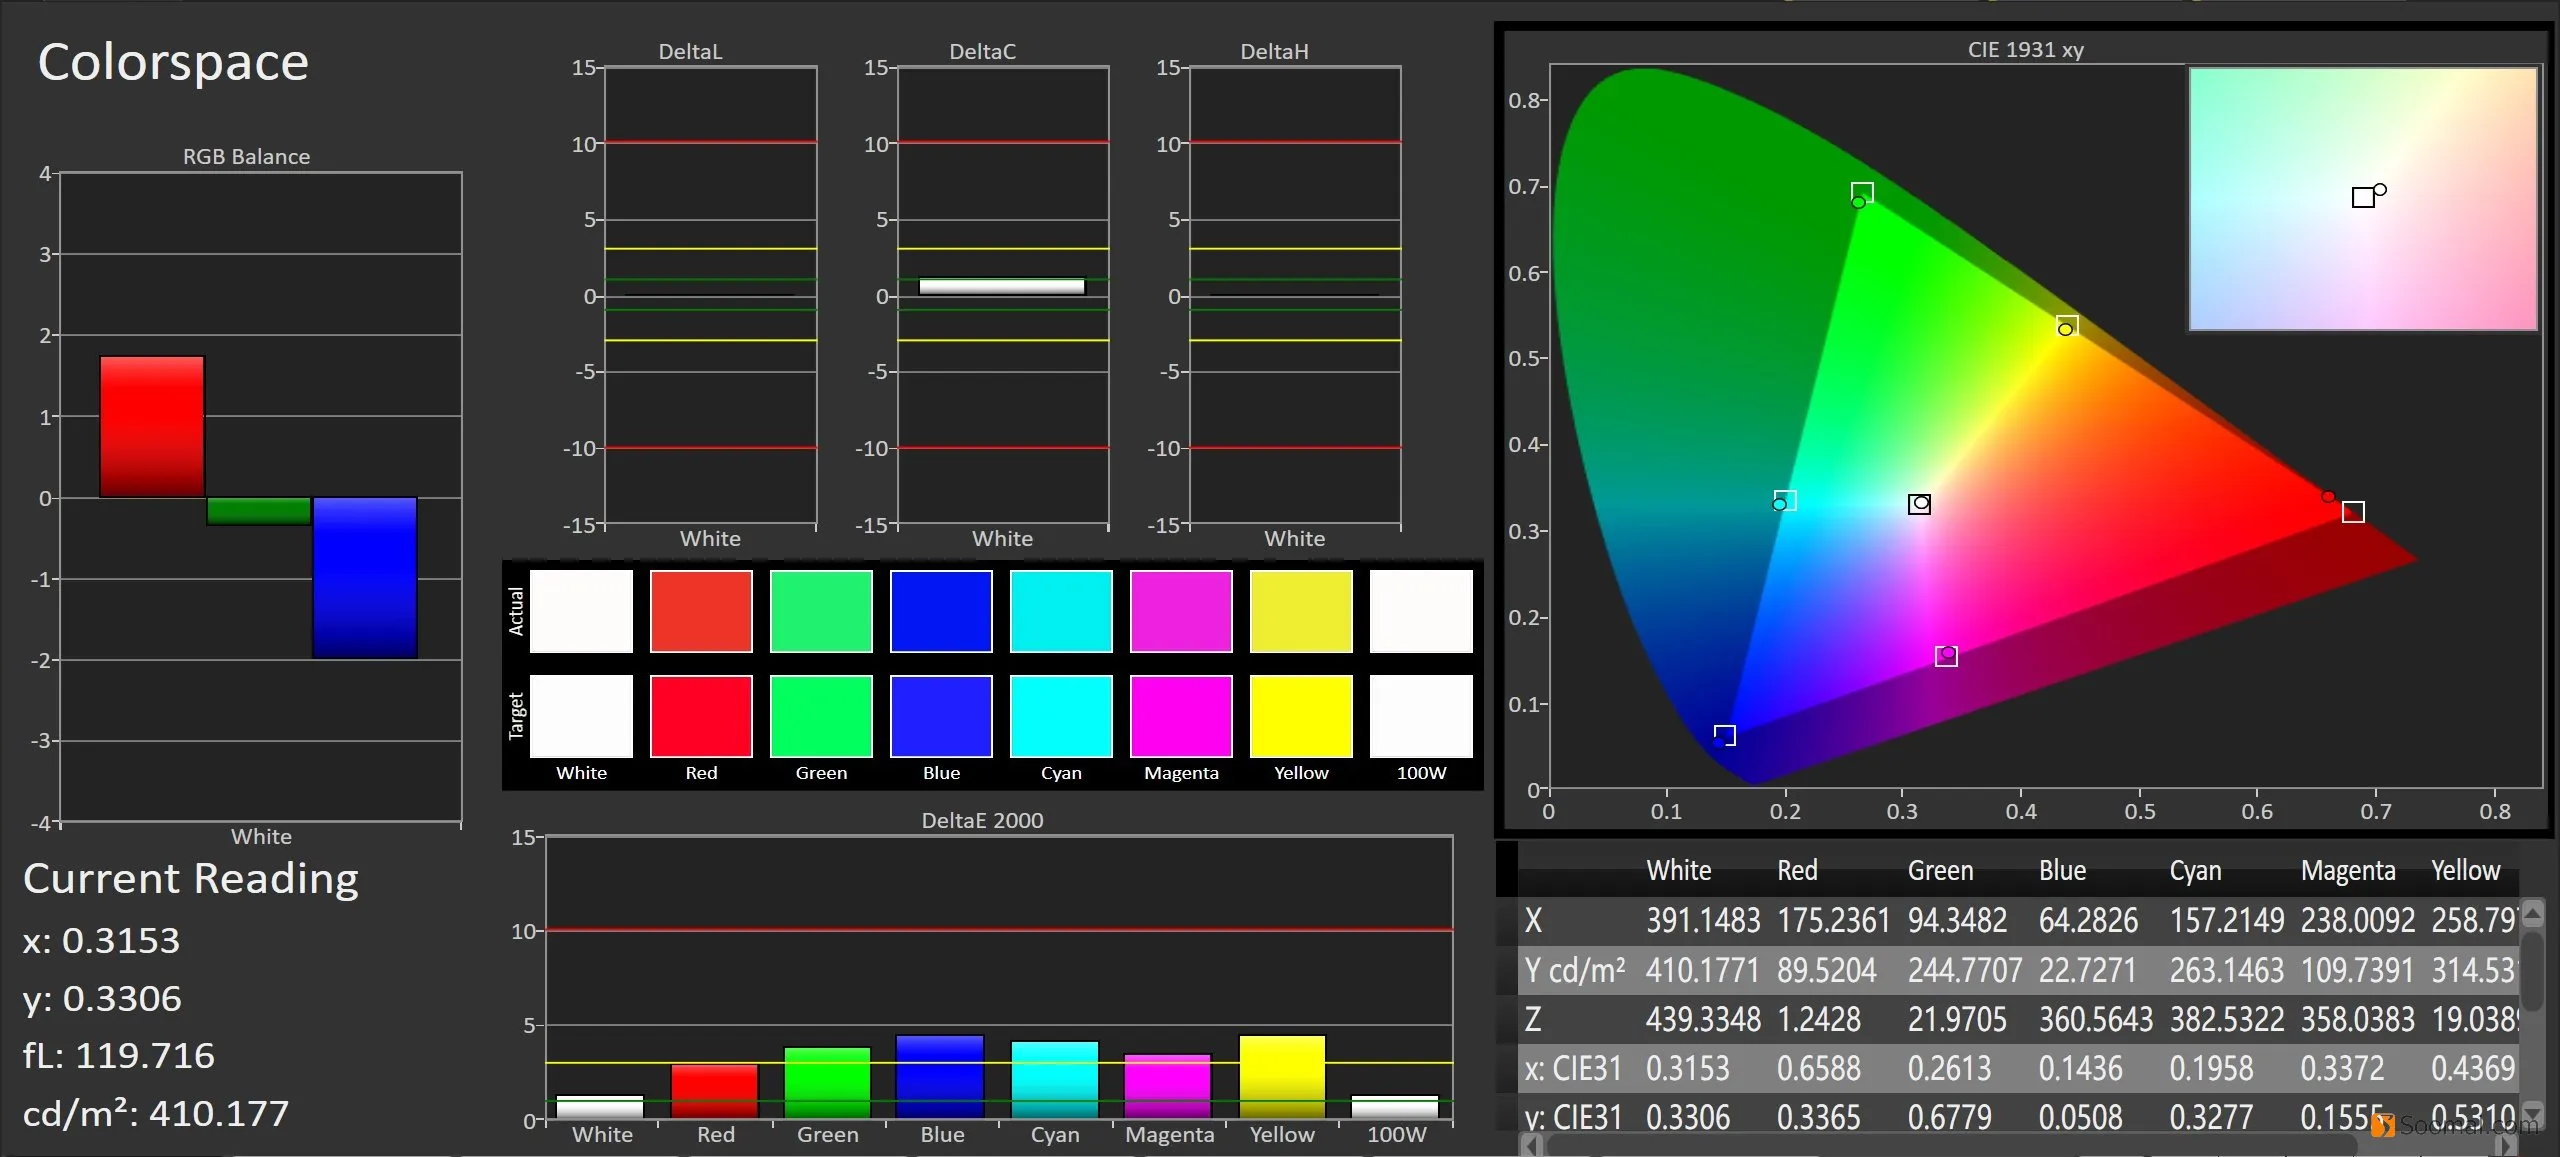Select the Actual Yellow color swatch
This screenshot has height=1157, width=2560.
click(x=1301, y=611)
